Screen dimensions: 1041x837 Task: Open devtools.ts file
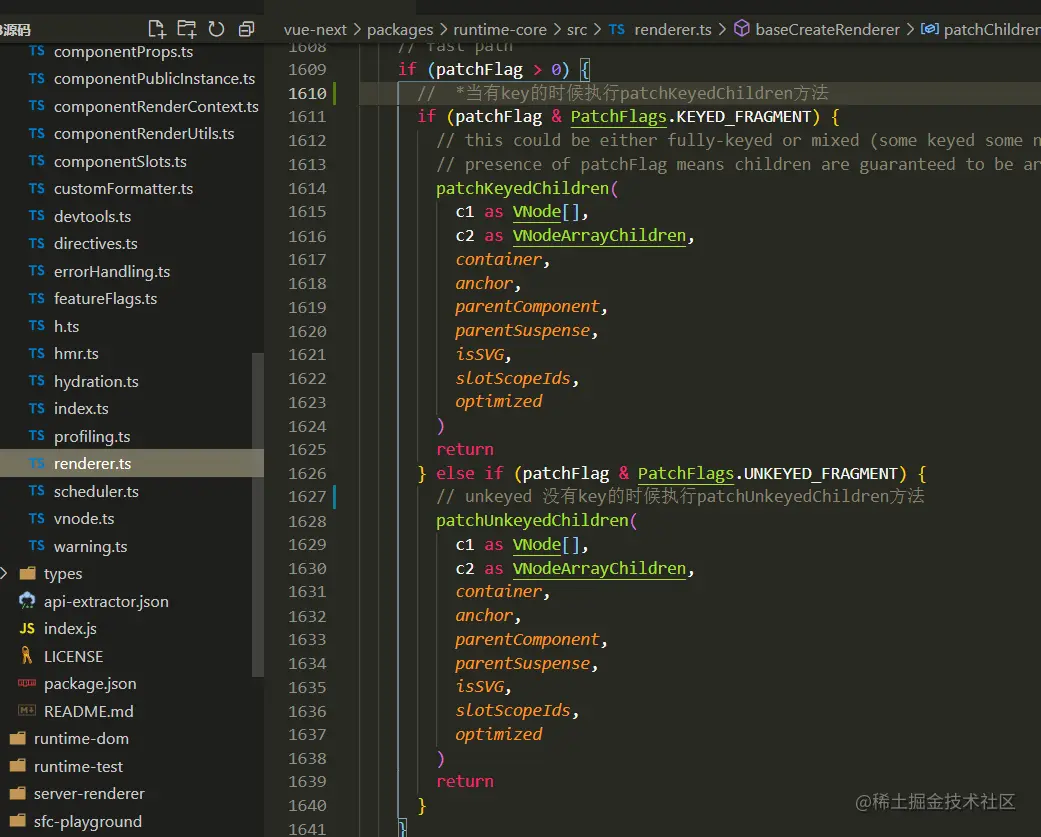click(x=92, y=216)
